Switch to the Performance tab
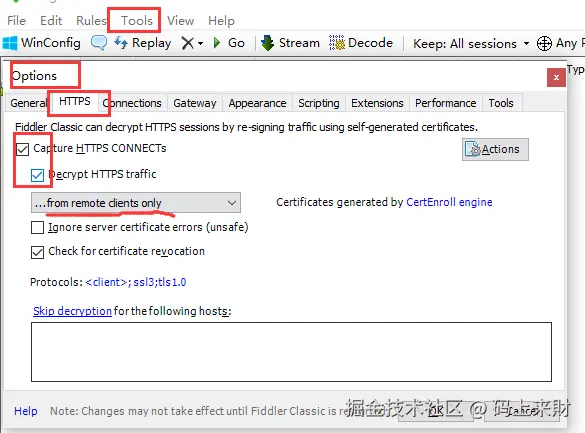The height and width of the screenshot is (433, 585). tap(445, 103)
